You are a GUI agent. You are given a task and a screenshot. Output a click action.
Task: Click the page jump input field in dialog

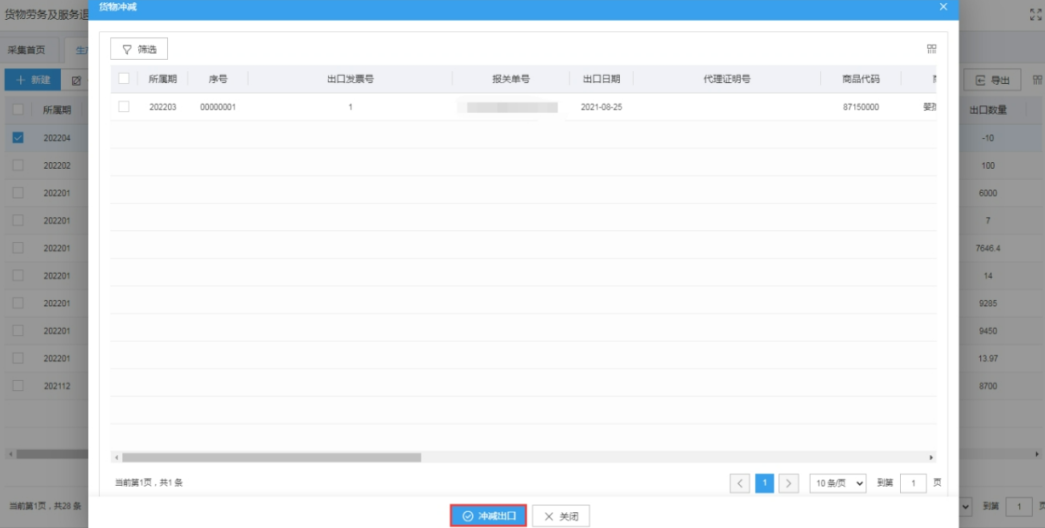click(x=912, y=483)
